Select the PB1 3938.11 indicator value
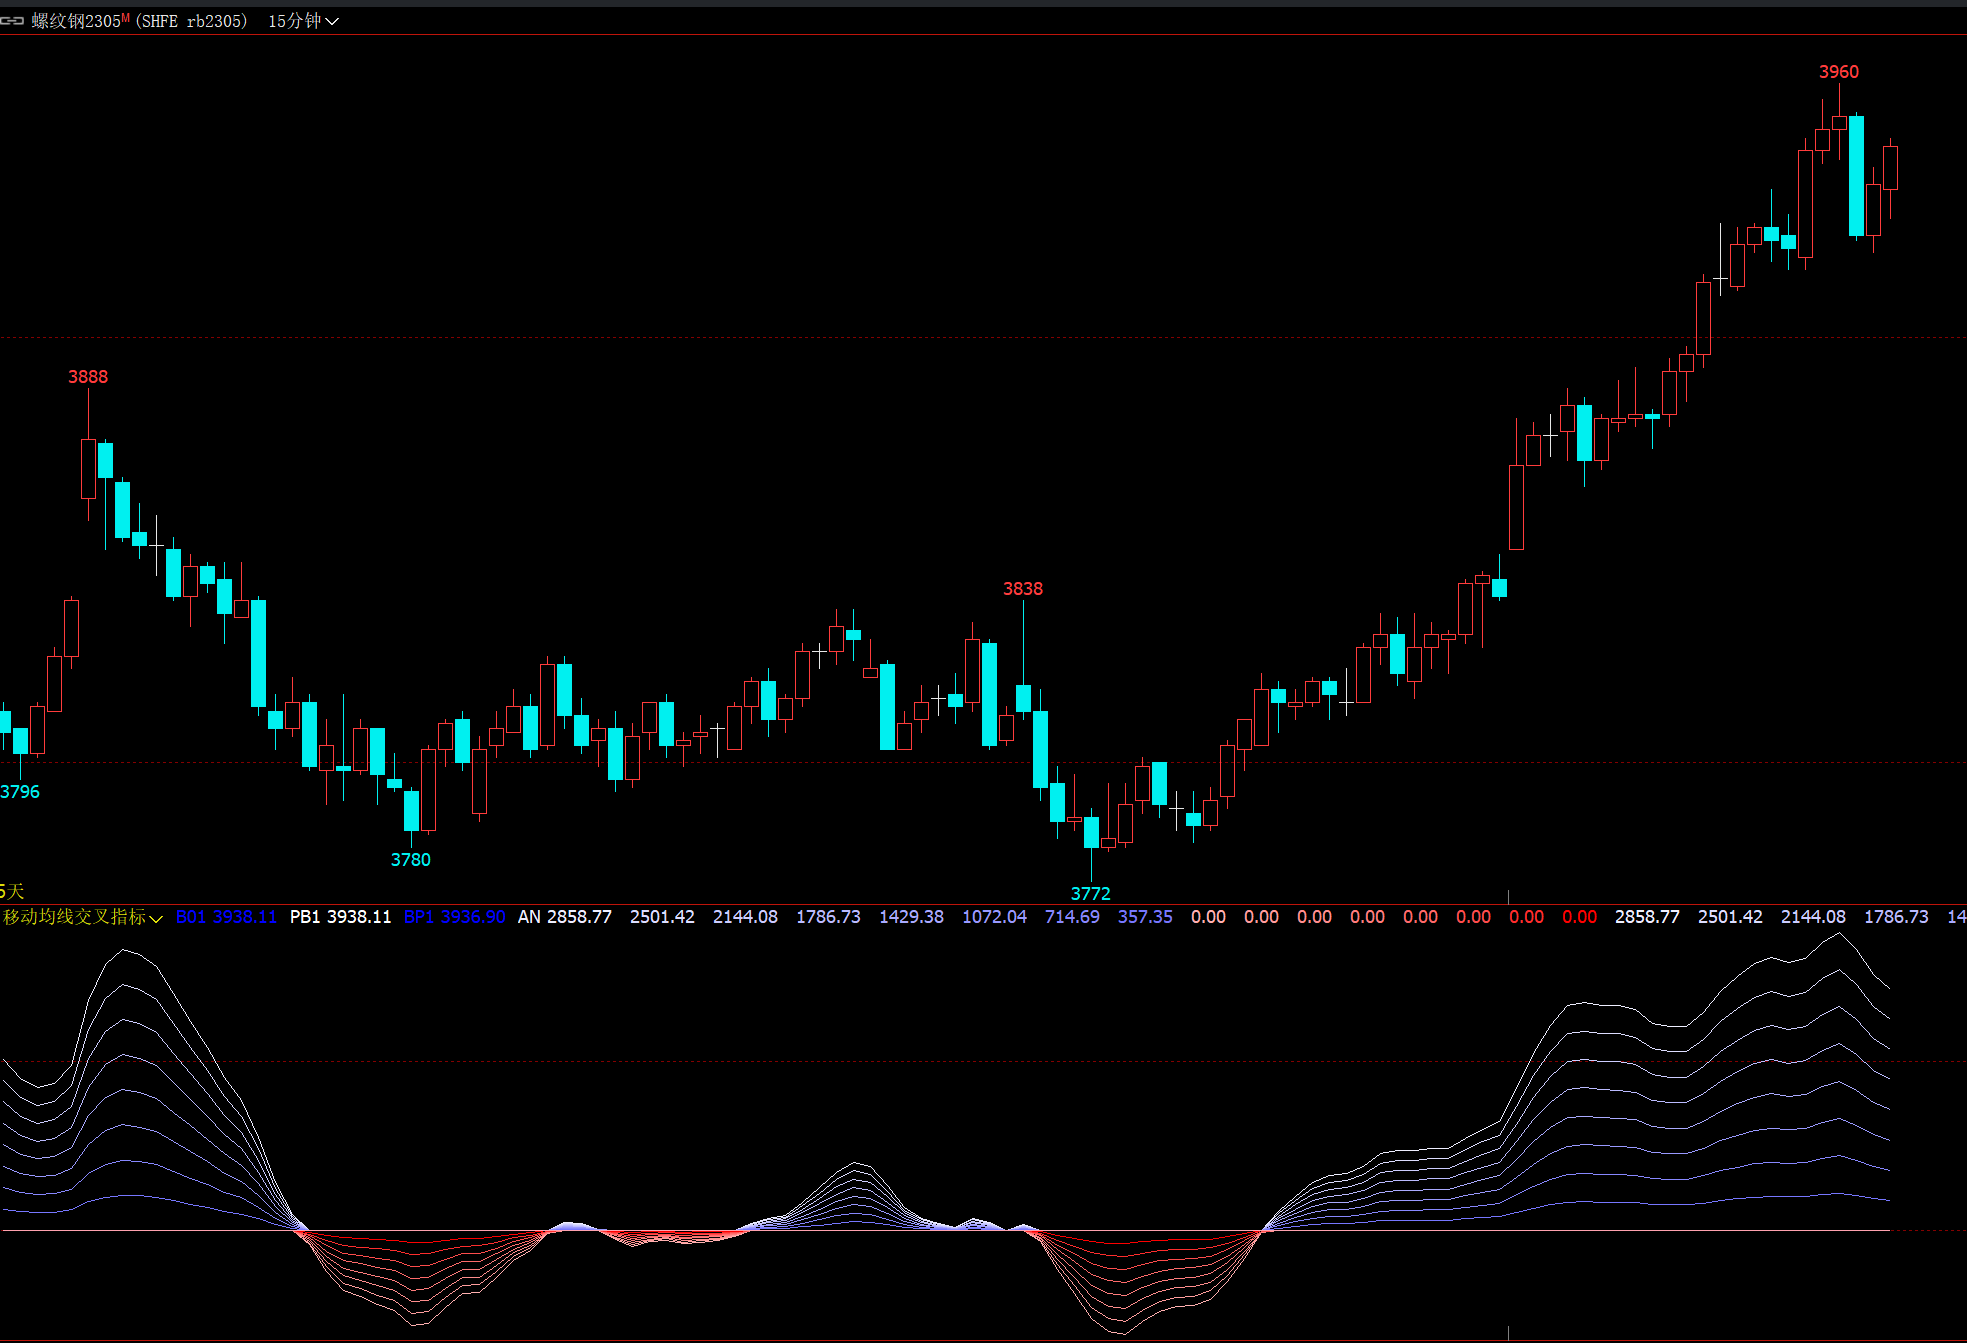 point(340,917)
